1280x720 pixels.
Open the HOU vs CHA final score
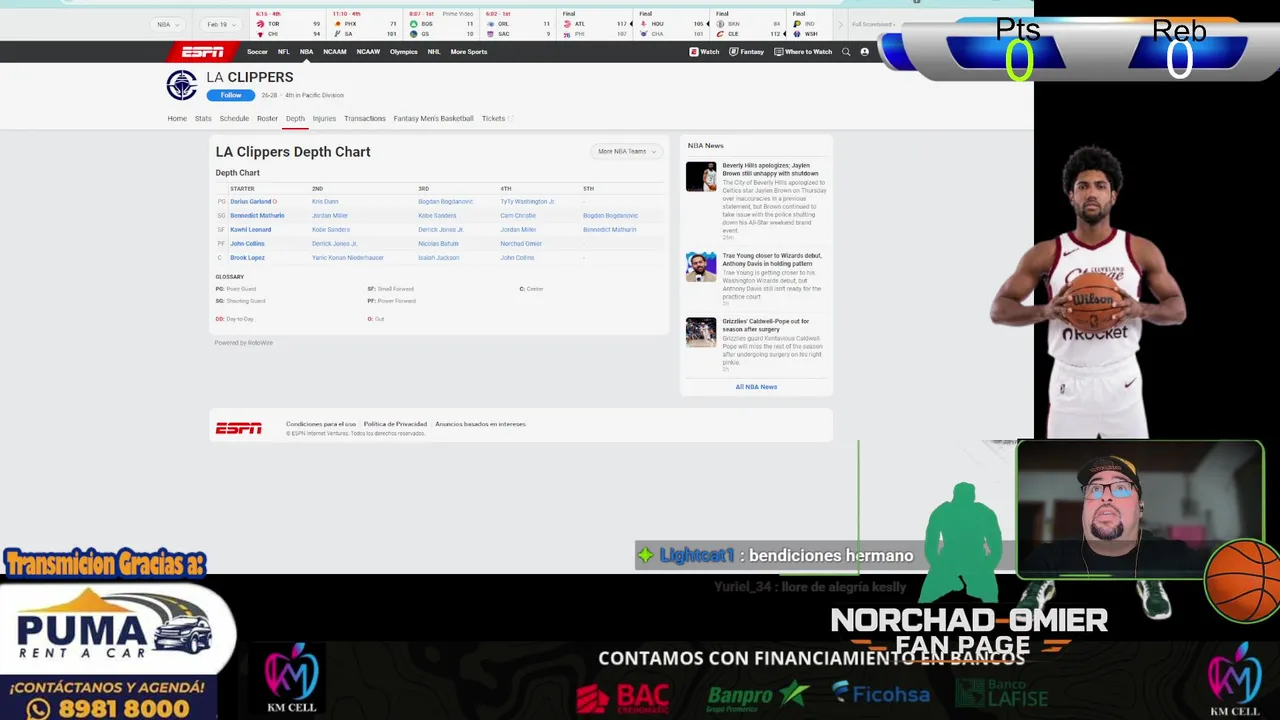click(x=671, y=24)
